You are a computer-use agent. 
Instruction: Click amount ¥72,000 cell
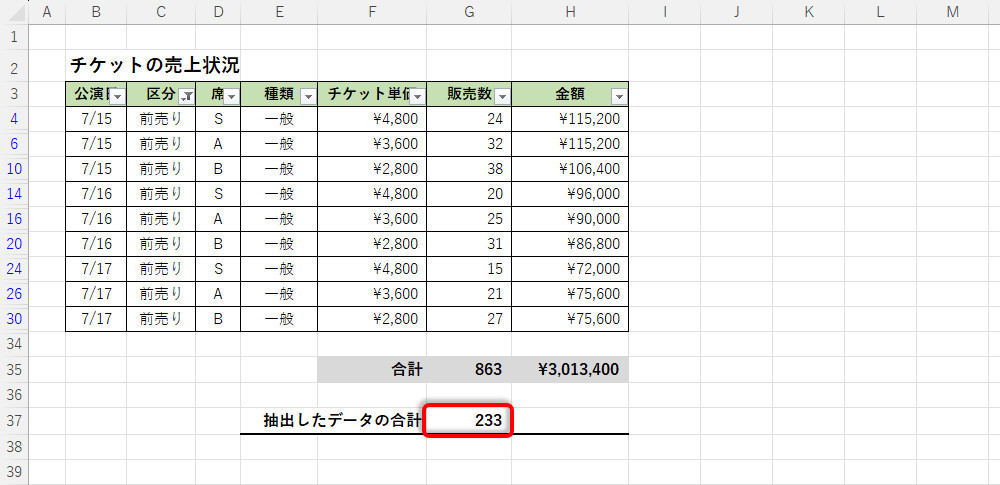(570, 269)
